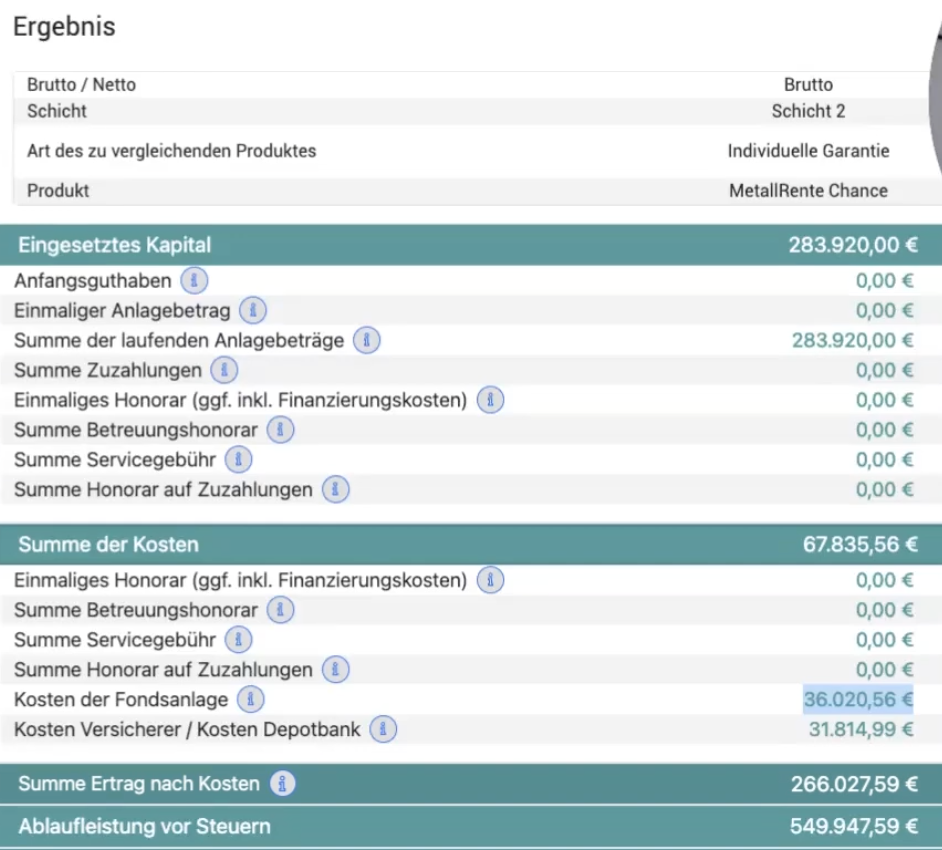Click info icon for Summe Servicegebühr under Eingesetztes Kapital
This screenshot has height=850, width=942.
pos(239,460)
